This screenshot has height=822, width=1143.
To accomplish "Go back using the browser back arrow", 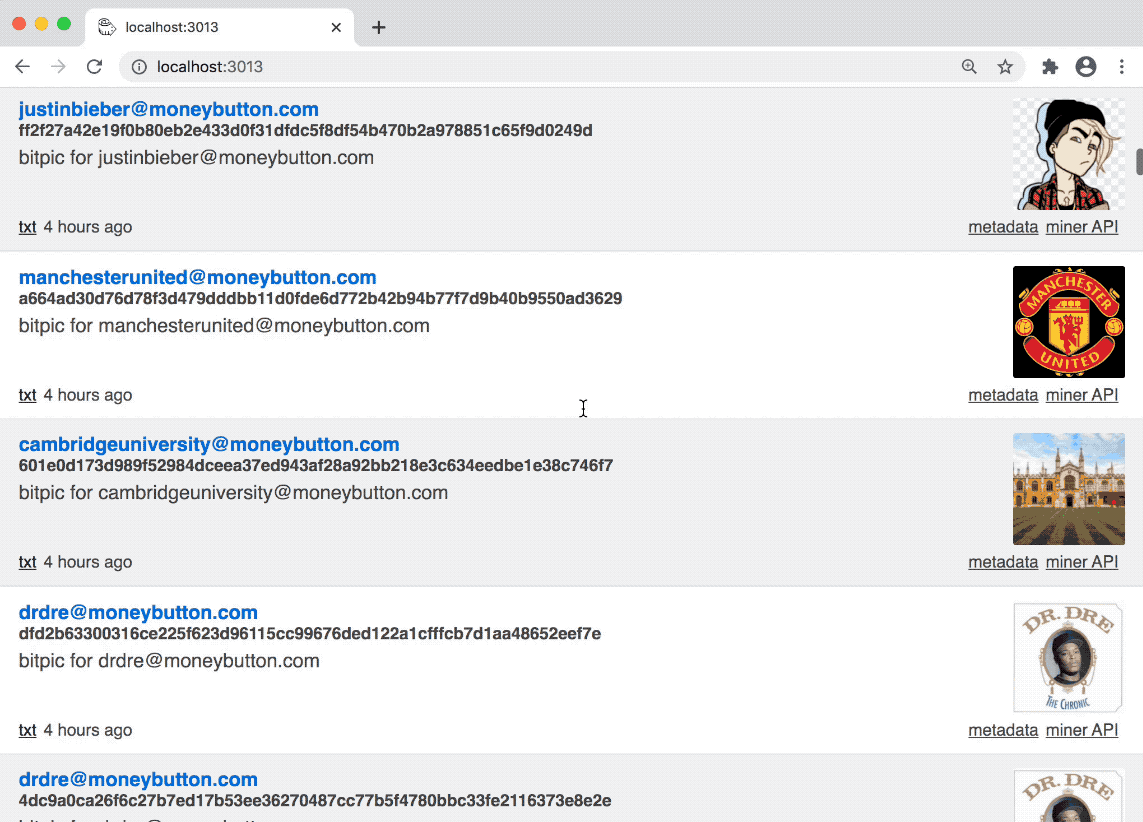I will coord(23,66).
